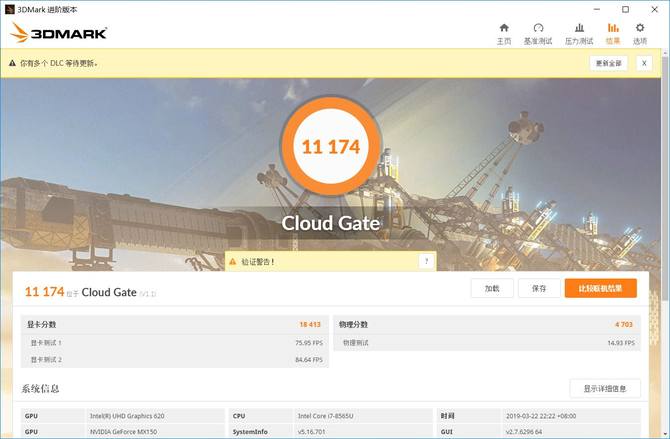Go to the Home (主页) tab
This screenshot has height=439, width=670.
pyautogui.click(x=504, y=34)
